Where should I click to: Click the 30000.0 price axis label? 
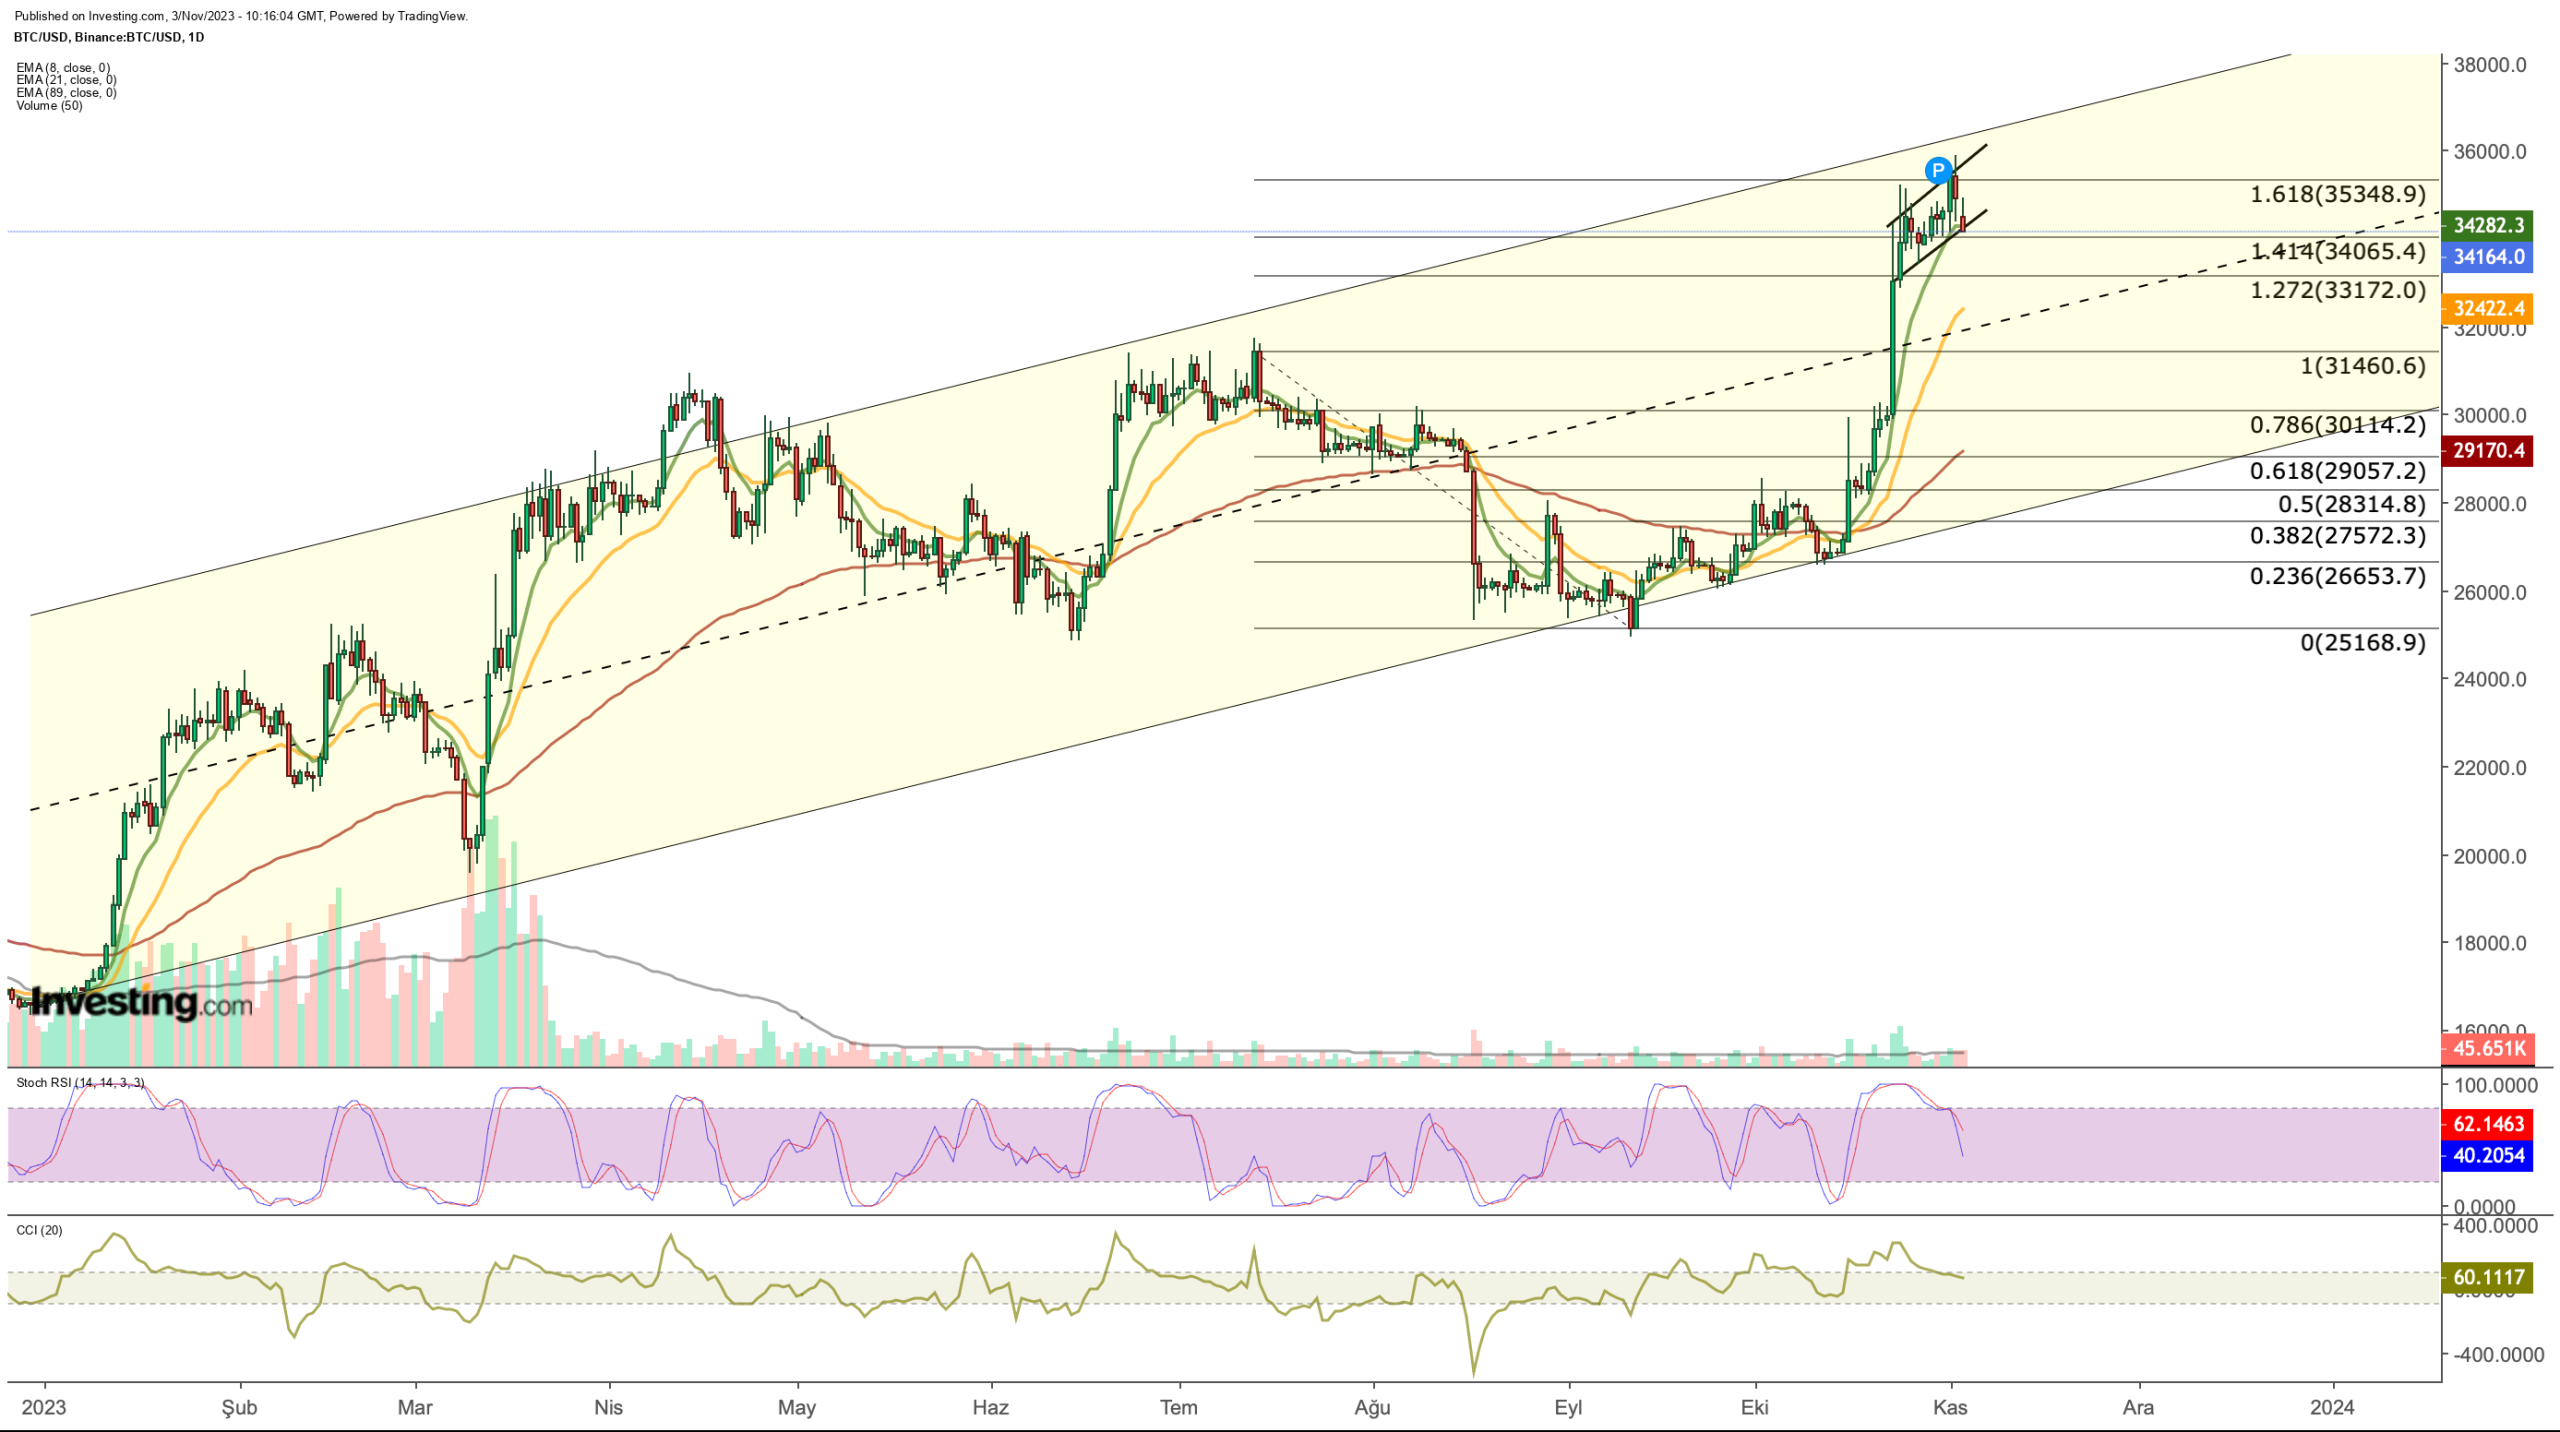(2489, 416)
